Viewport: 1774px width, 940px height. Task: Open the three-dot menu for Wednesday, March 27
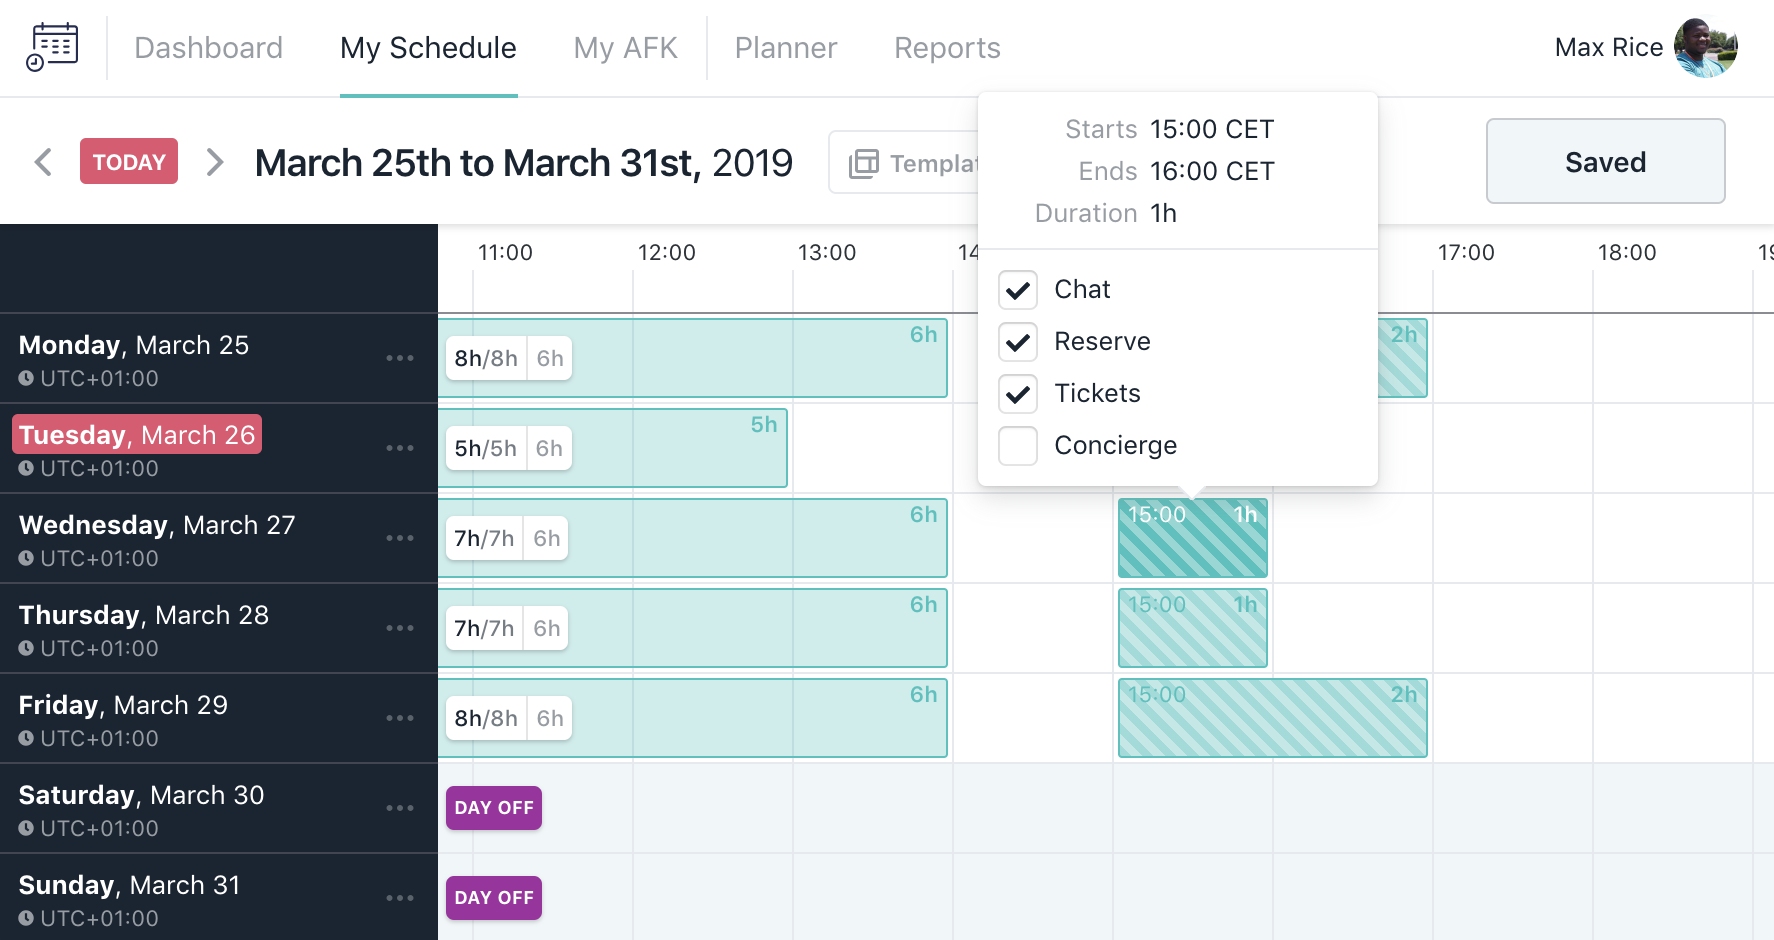tap(400, 538)
